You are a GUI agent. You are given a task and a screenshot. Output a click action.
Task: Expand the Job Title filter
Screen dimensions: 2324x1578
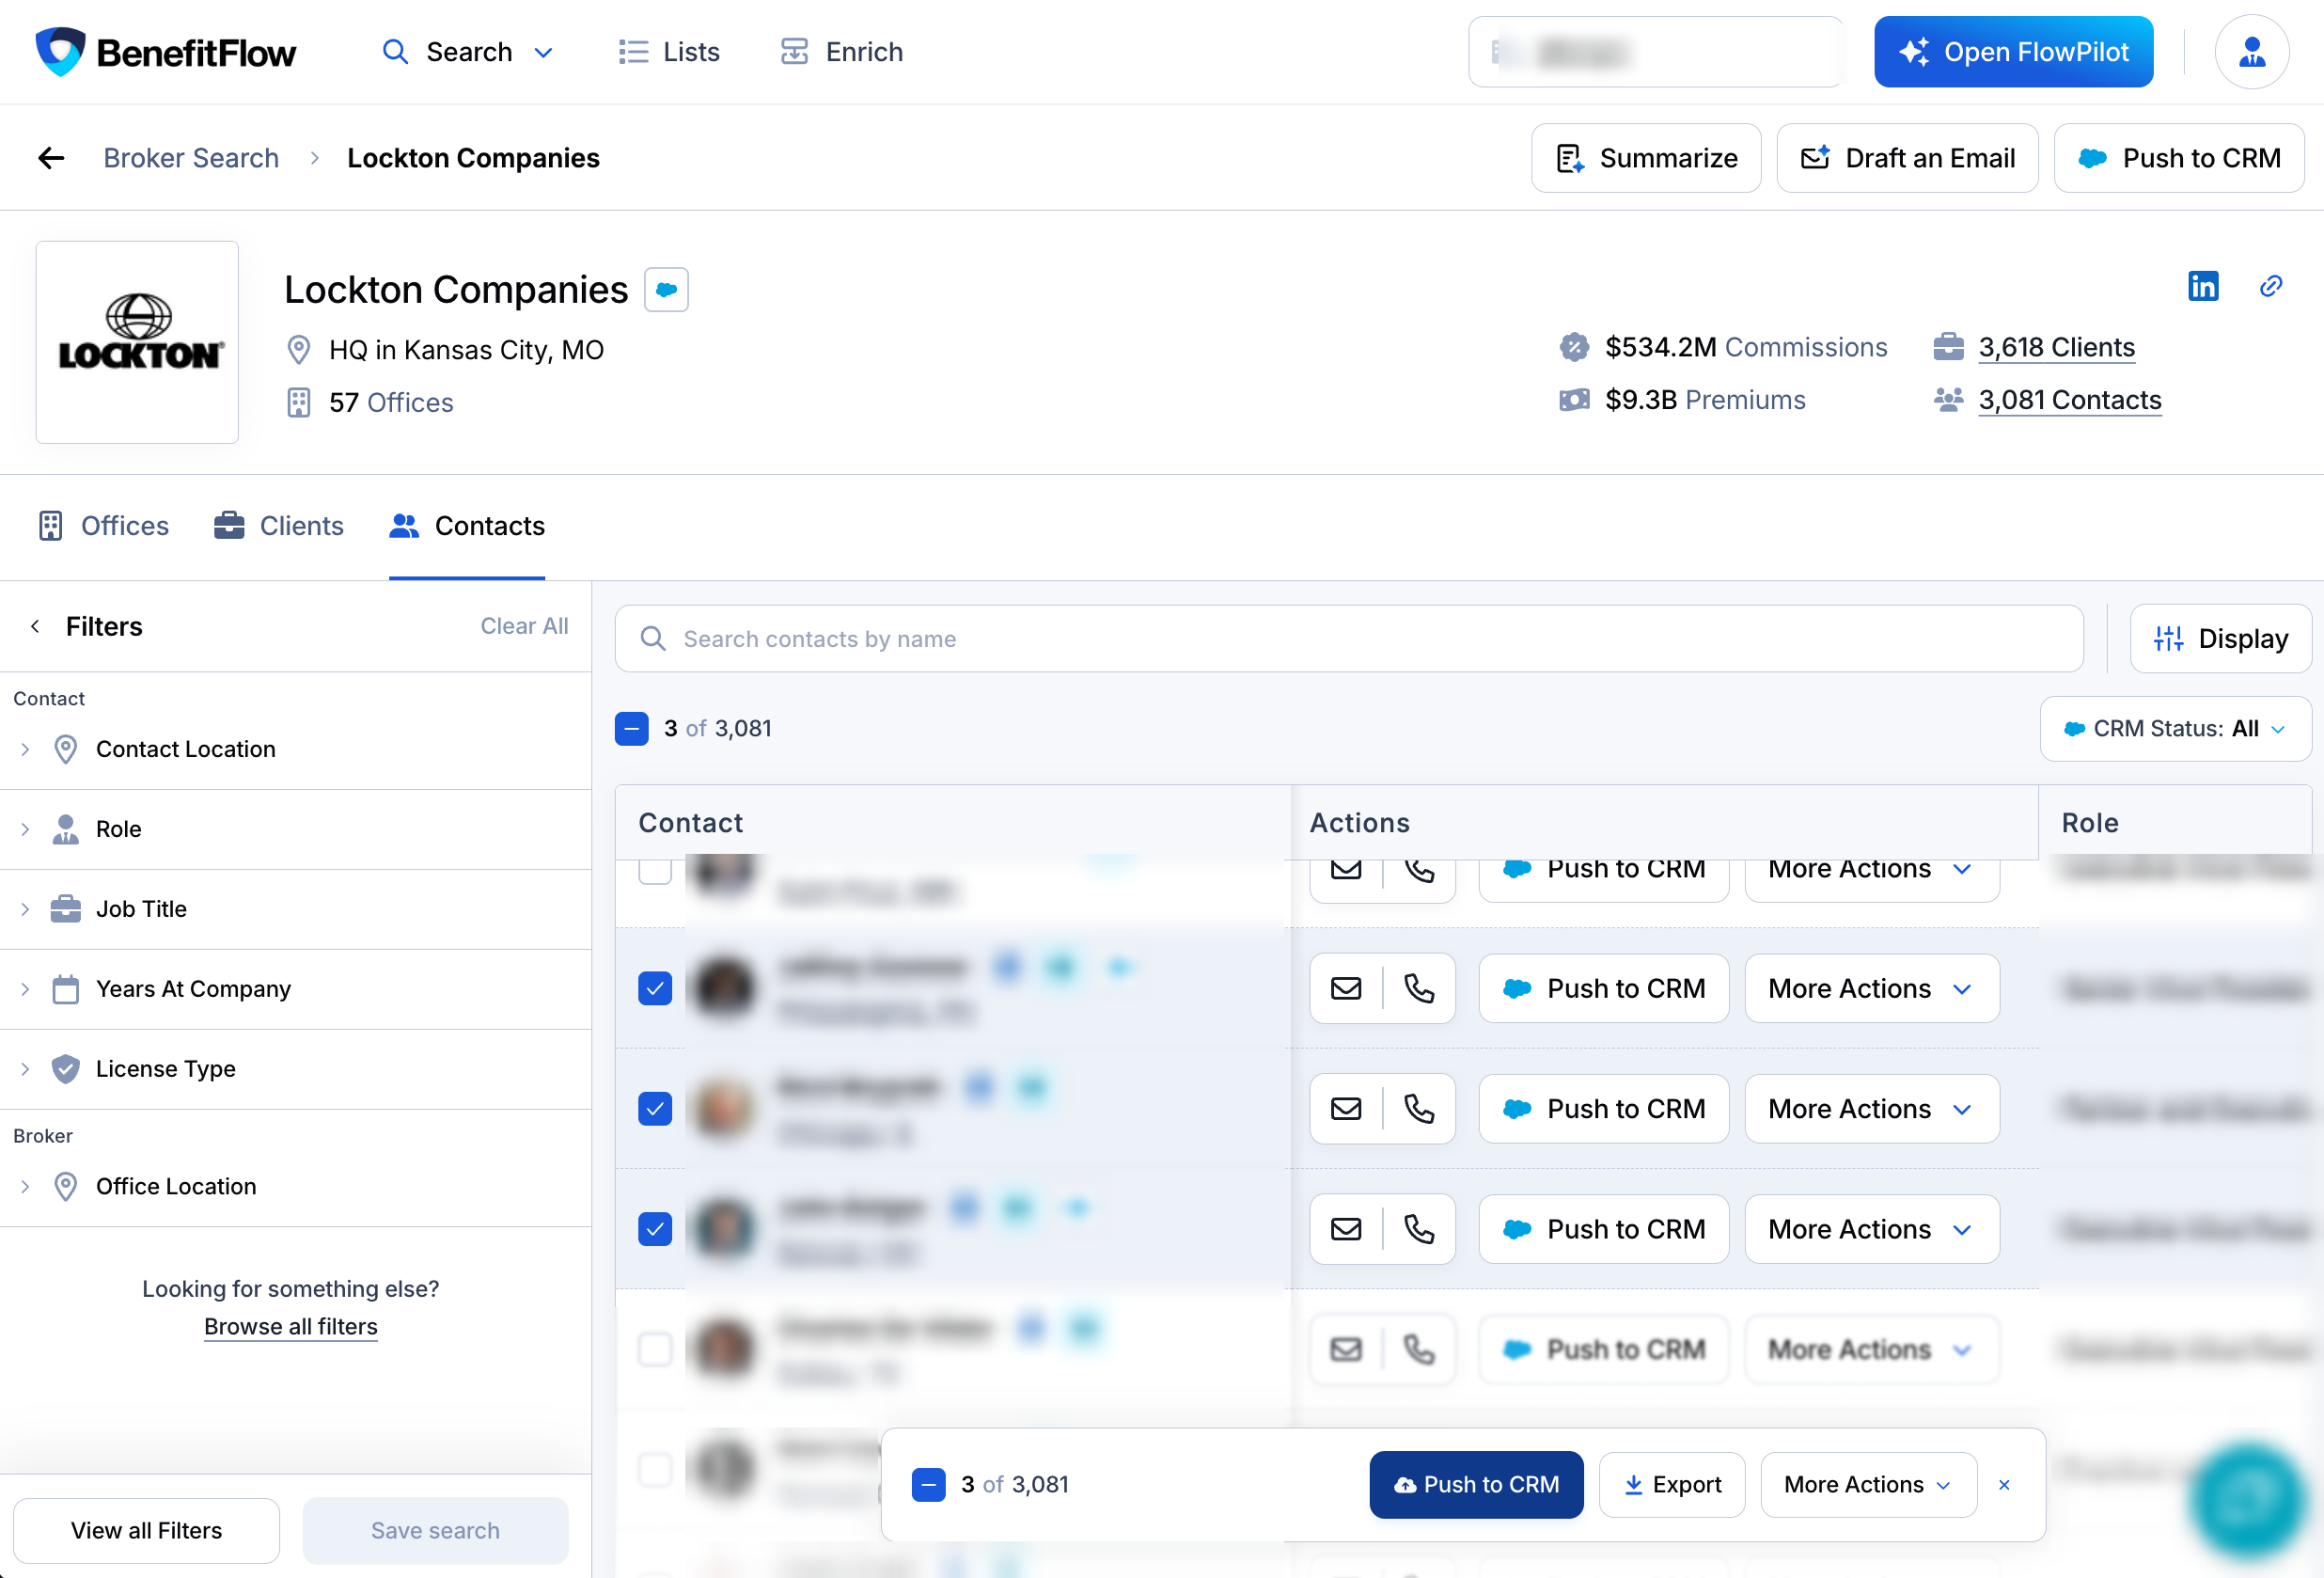[x=295, y=909]
